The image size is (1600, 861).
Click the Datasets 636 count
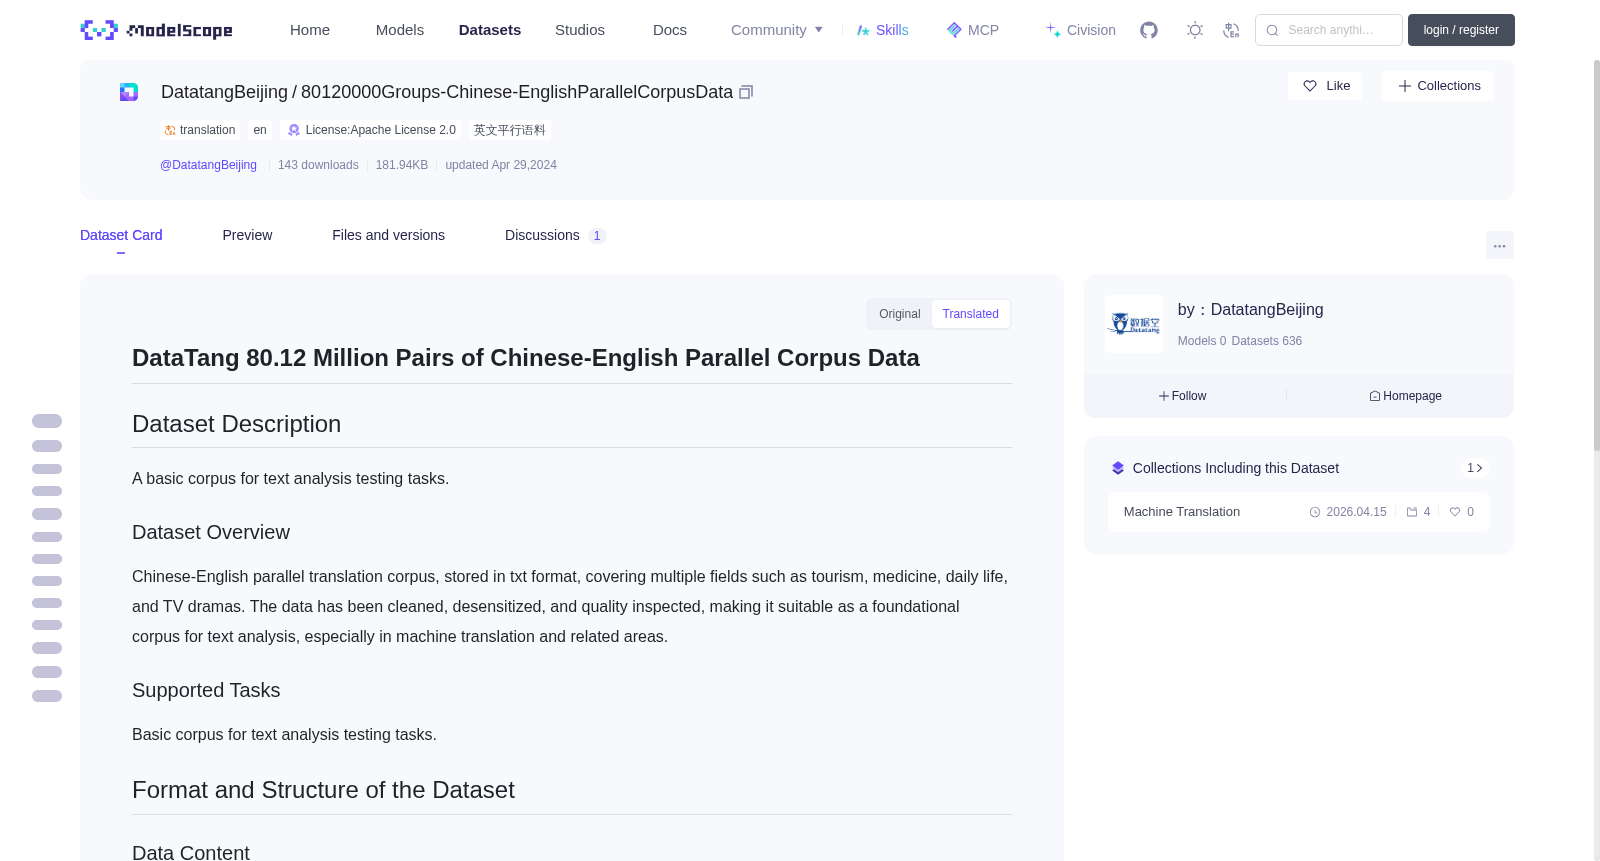pyautogui.click(x=1267, y=341)
